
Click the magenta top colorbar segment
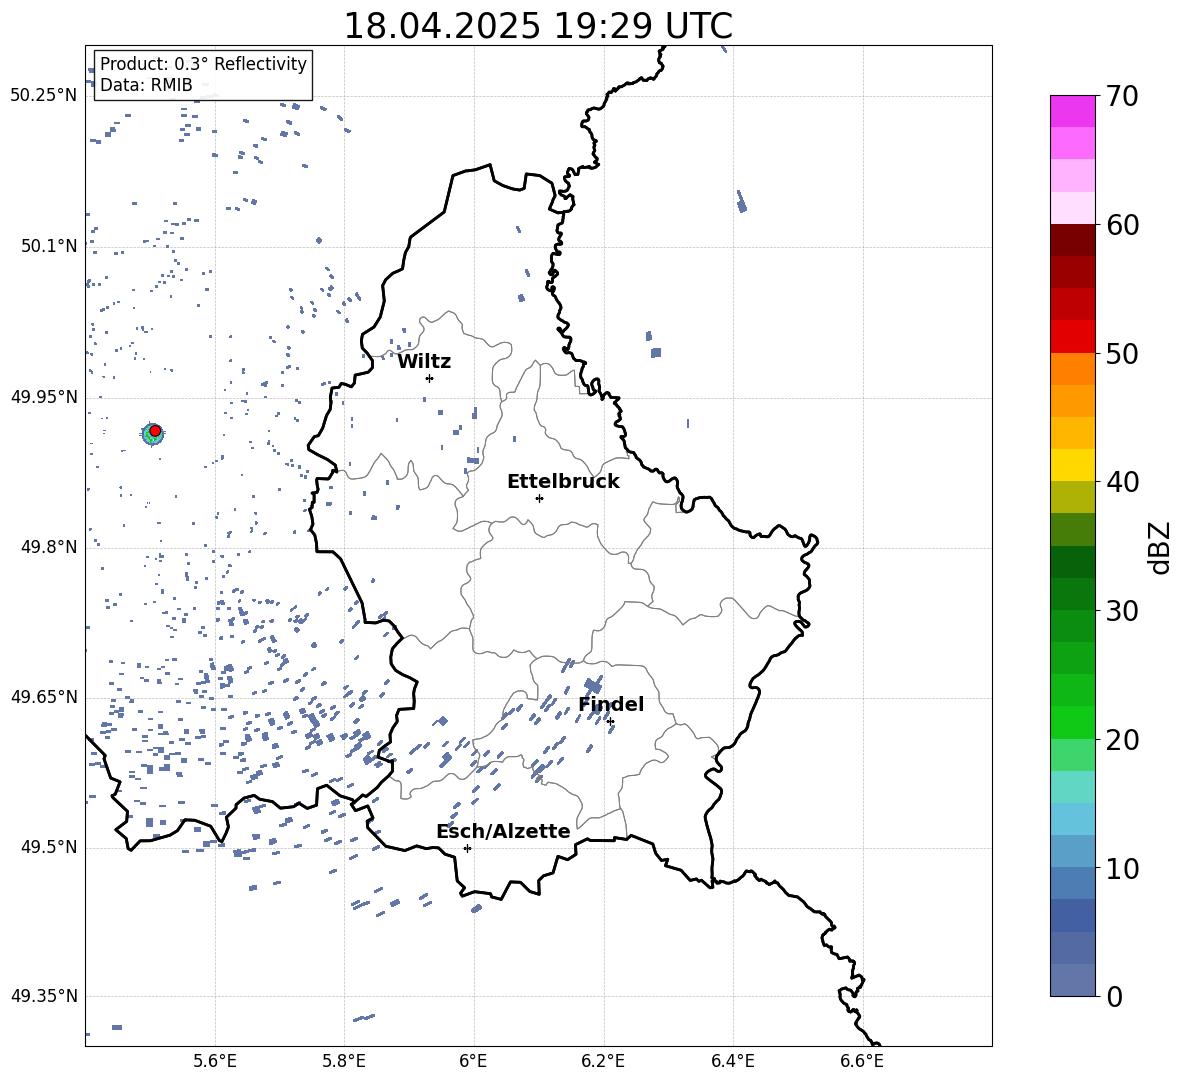tap(1073, 111)
